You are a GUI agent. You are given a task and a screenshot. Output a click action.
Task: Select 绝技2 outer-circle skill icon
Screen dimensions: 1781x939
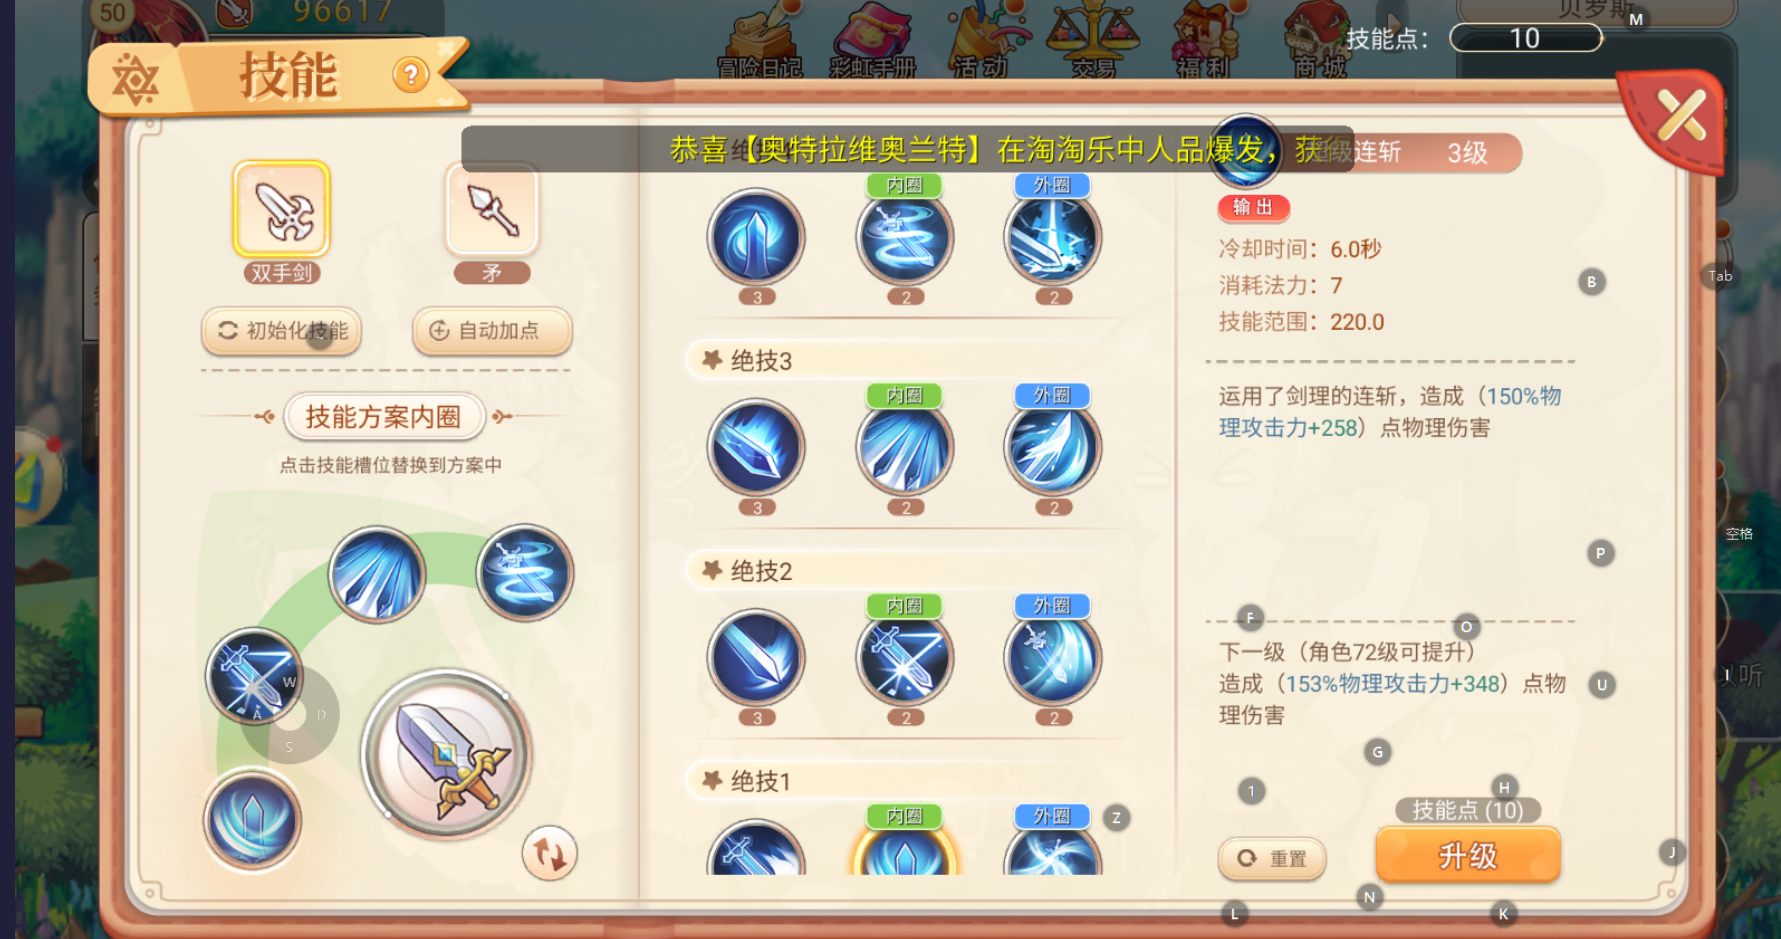(1053, 658)
